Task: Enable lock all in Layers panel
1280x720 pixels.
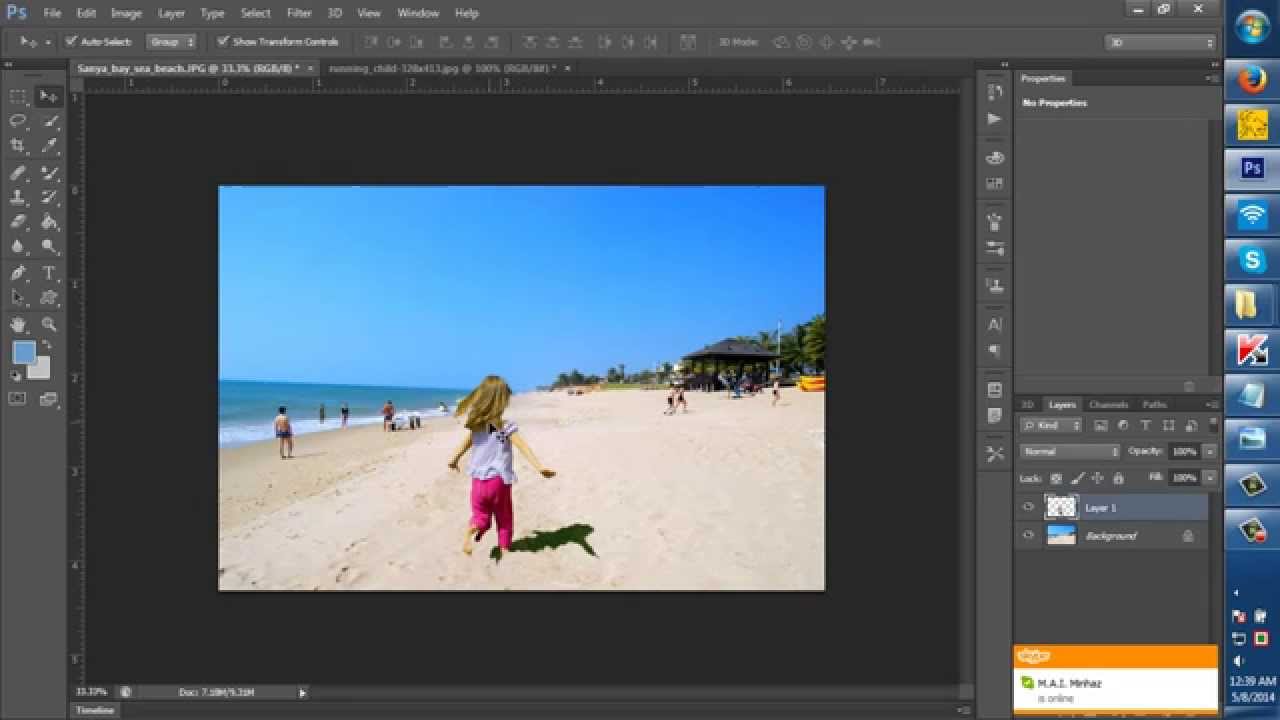Action: click(x=1118, y=478)
